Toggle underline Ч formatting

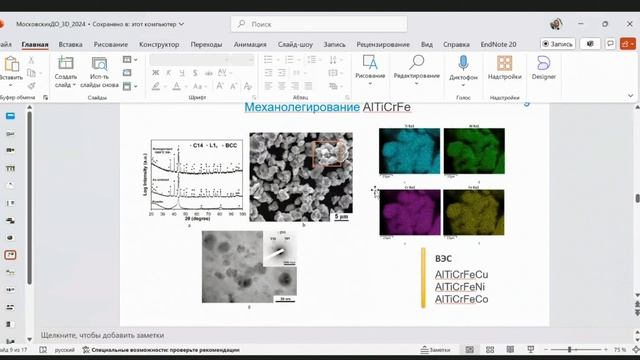[x=182, y=73]
